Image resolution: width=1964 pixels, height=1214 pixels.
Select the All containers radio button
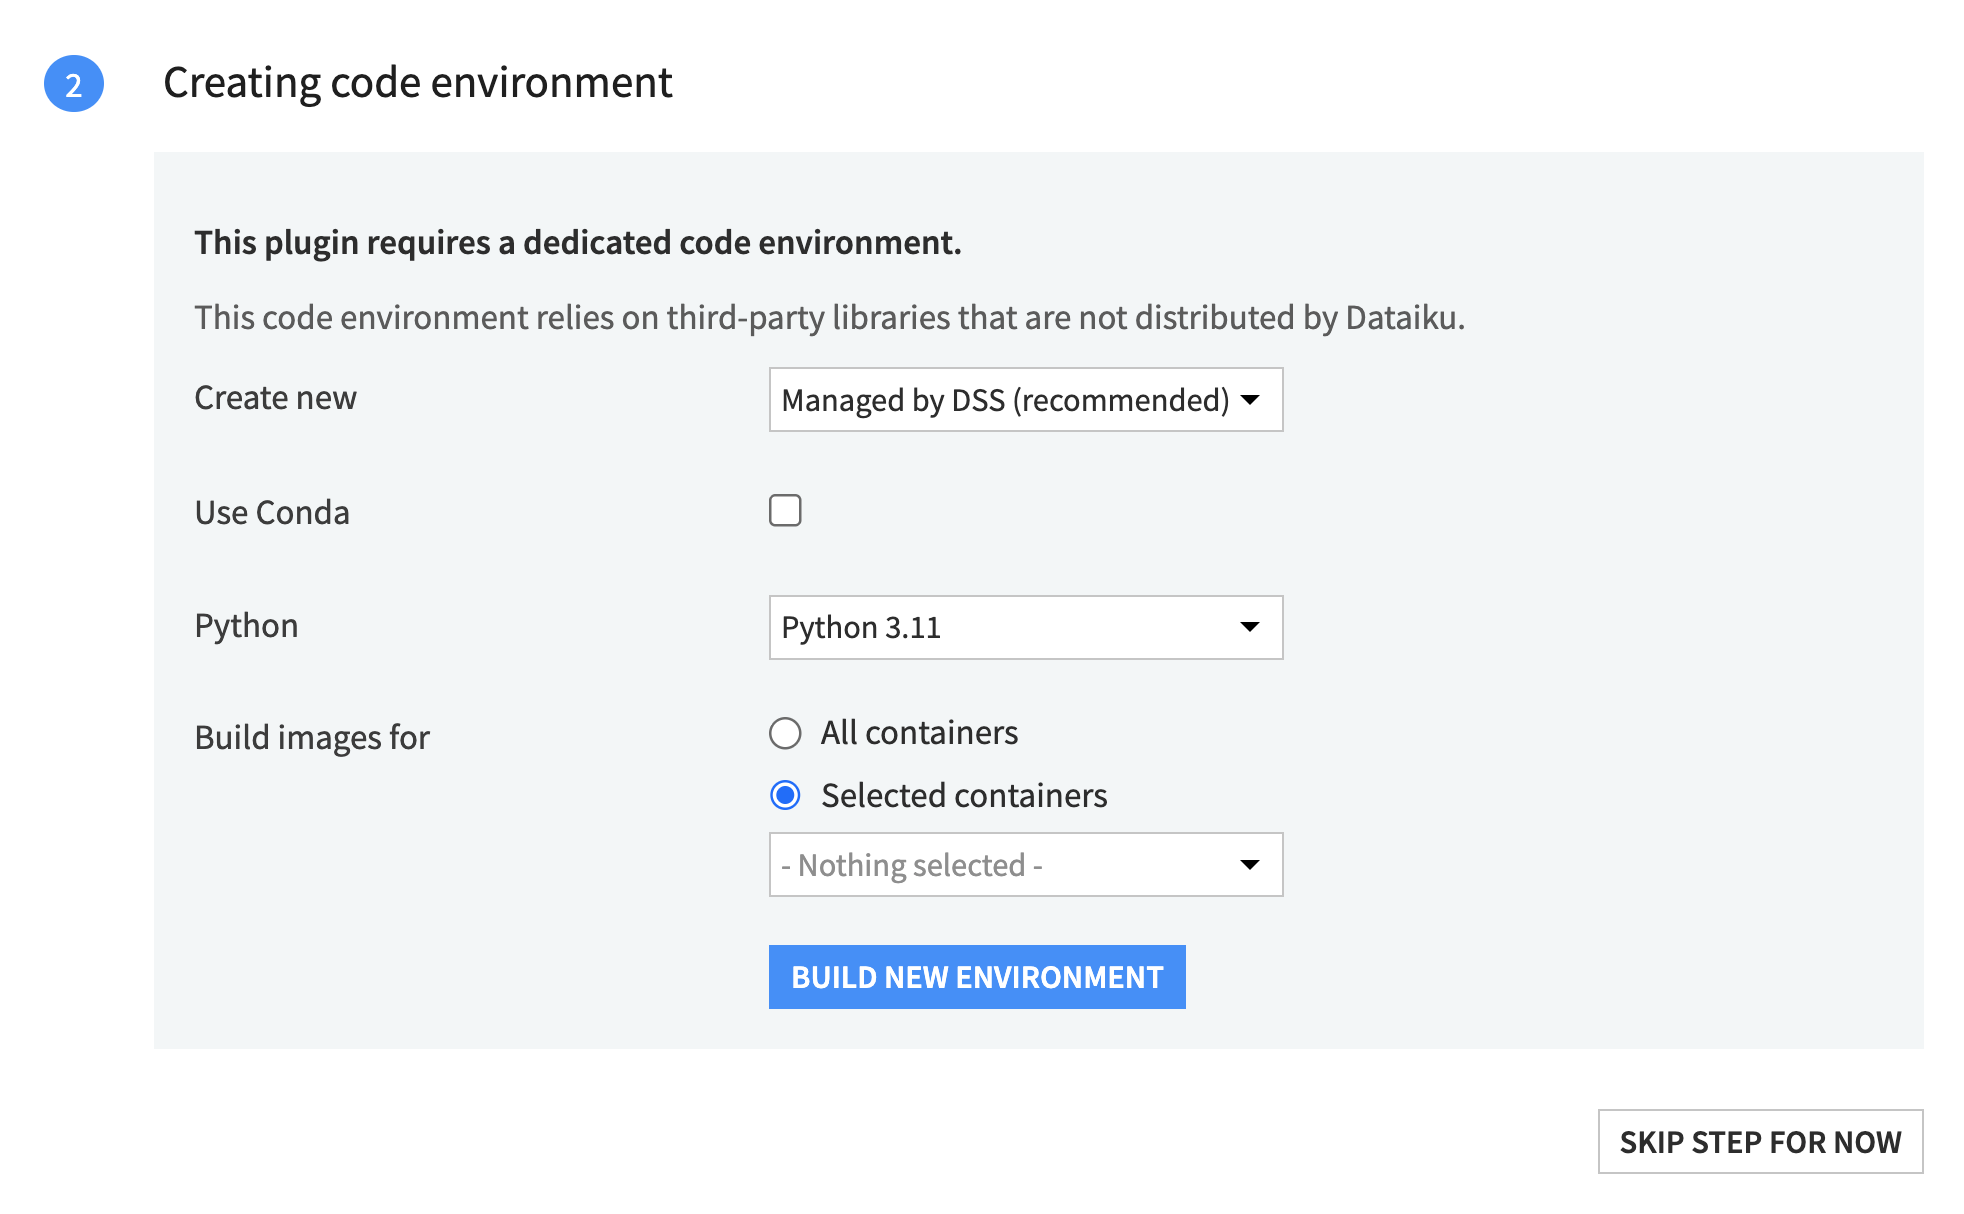coord(785,733)
